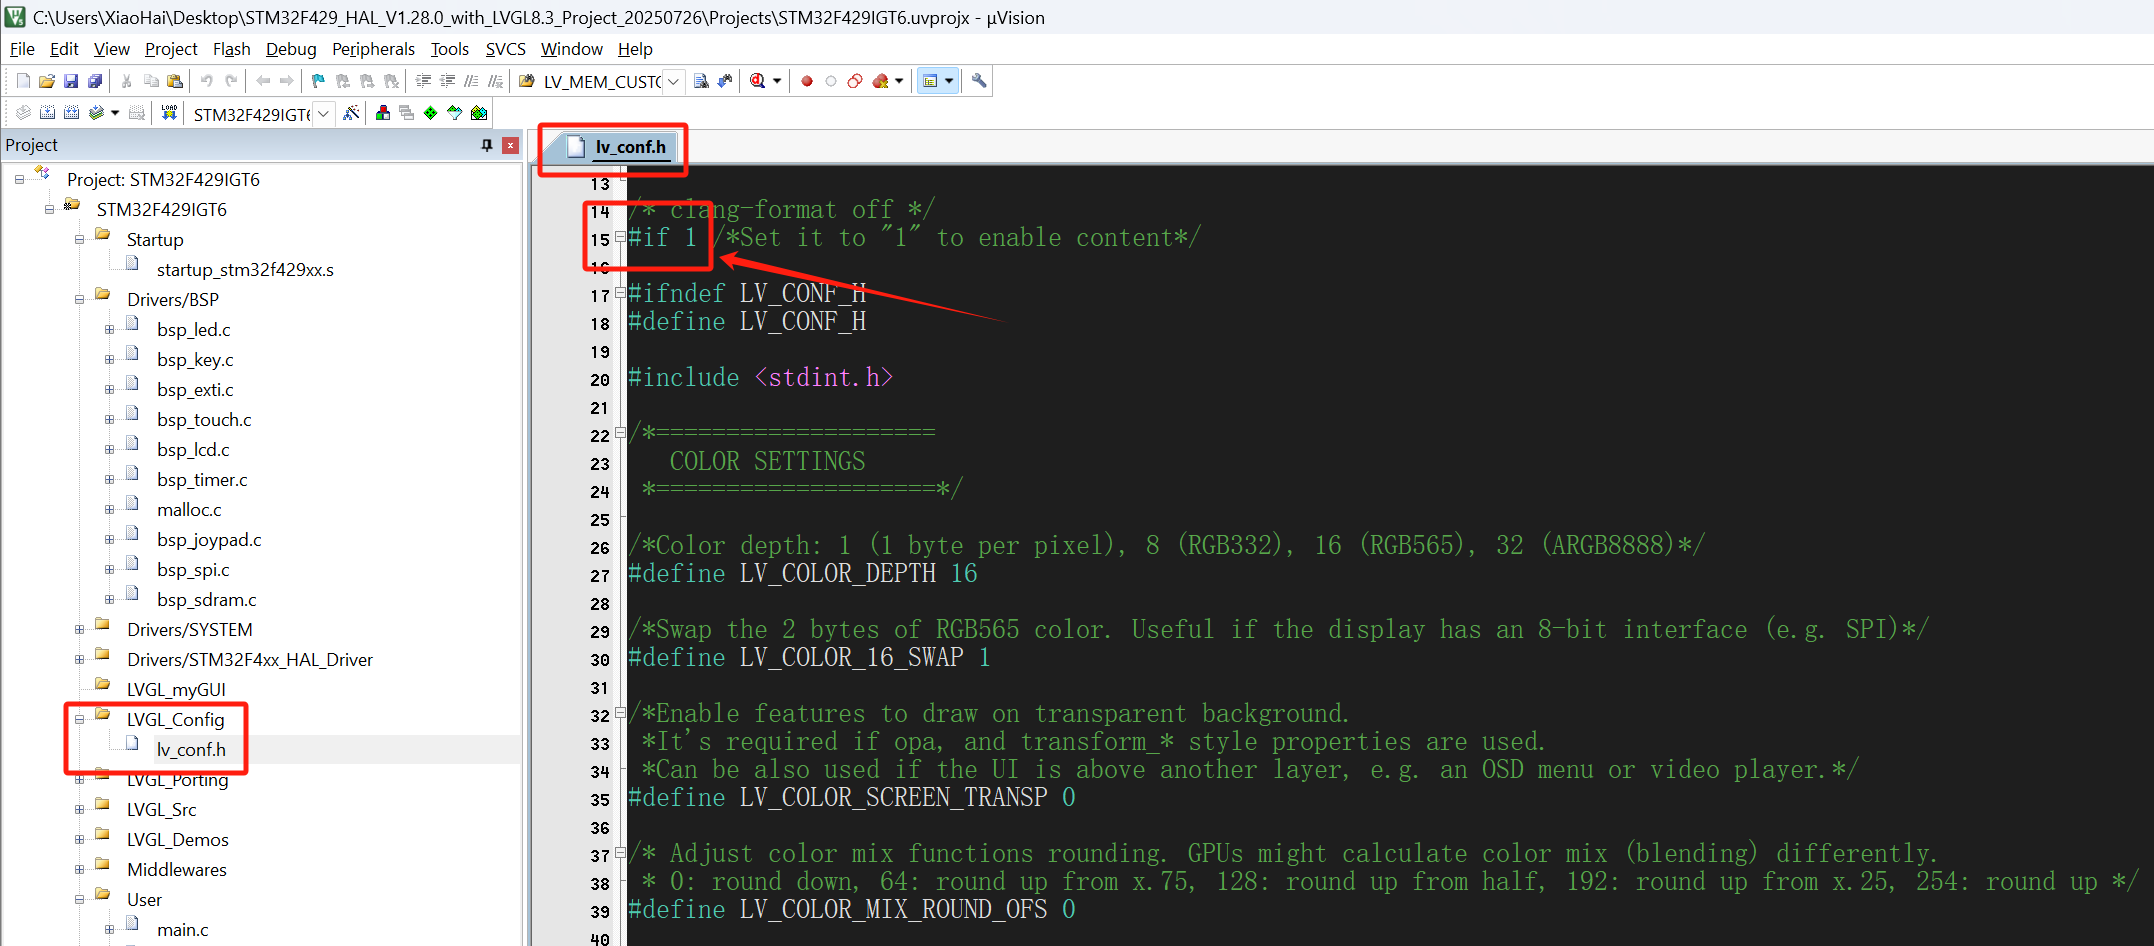This screenshot has width=2154, height=946.
Task: Click the Manage Project Items icon
Action: [383, 113]
